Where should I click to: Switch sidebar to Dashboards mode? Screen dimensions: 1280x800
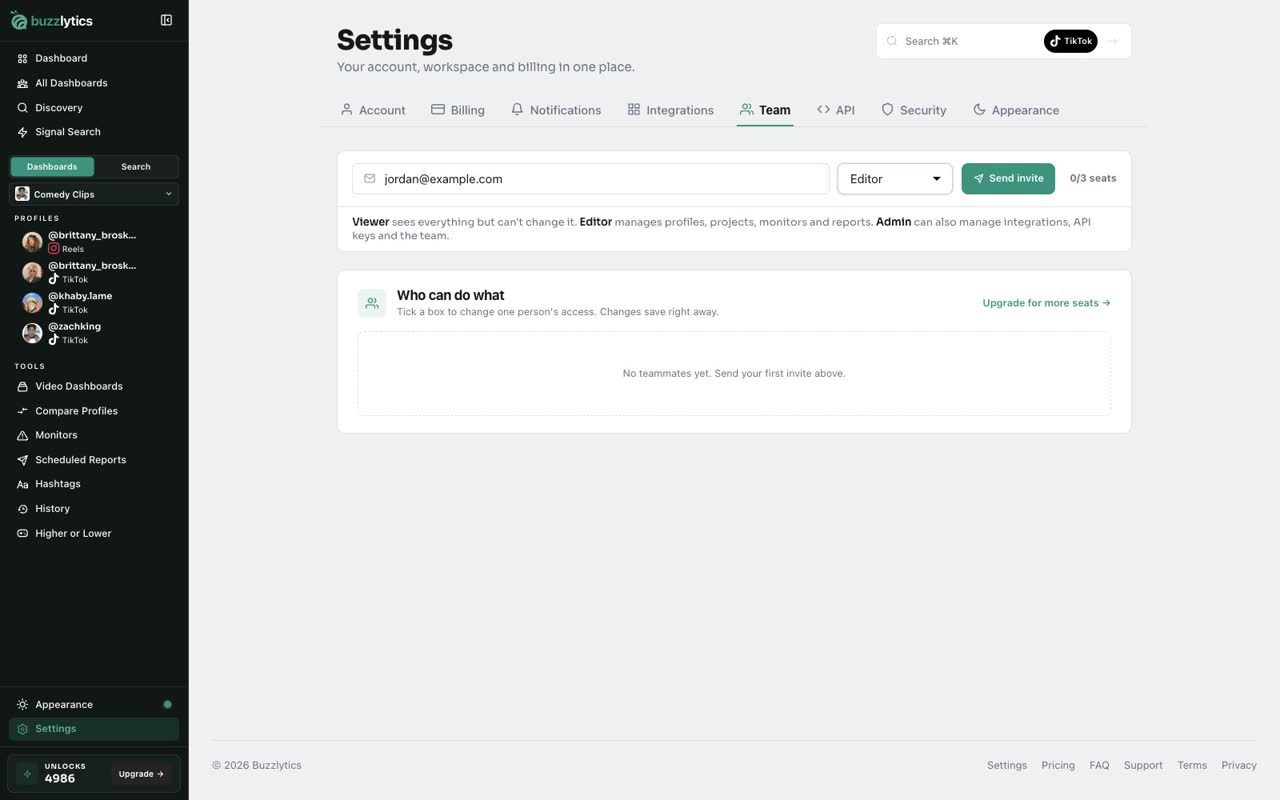pyautogui.click(x=52, y=167)
